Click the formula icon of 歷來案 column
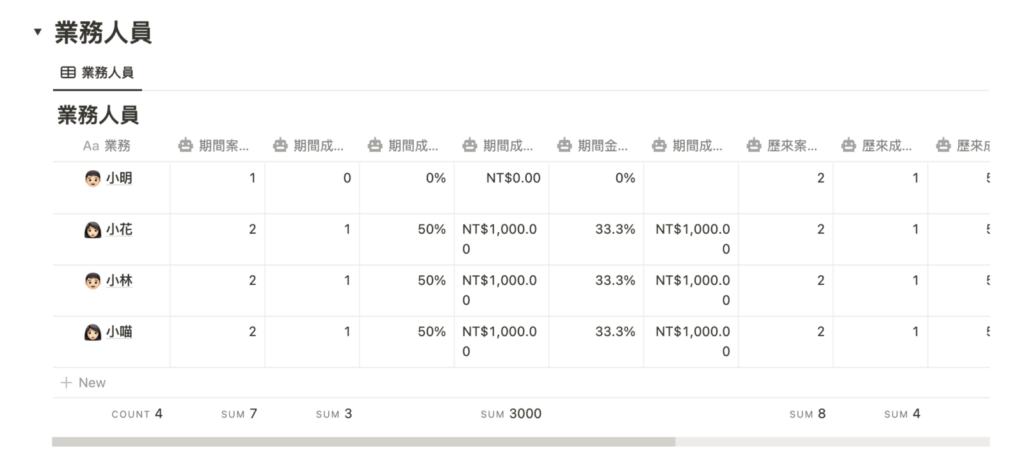Image resolution: width=1024 pixels, height=475 pixels. click(754, 146)
